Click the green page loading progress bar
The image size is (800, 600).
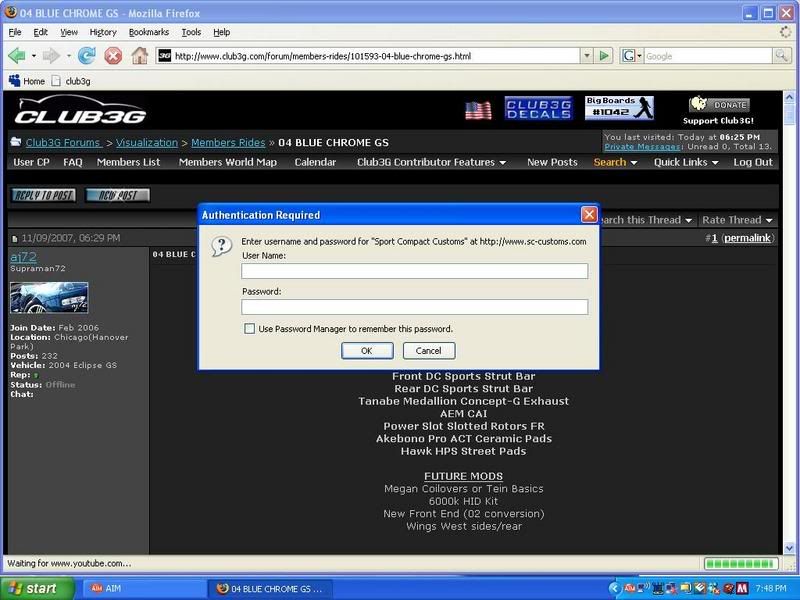click(x=741, y=563)
